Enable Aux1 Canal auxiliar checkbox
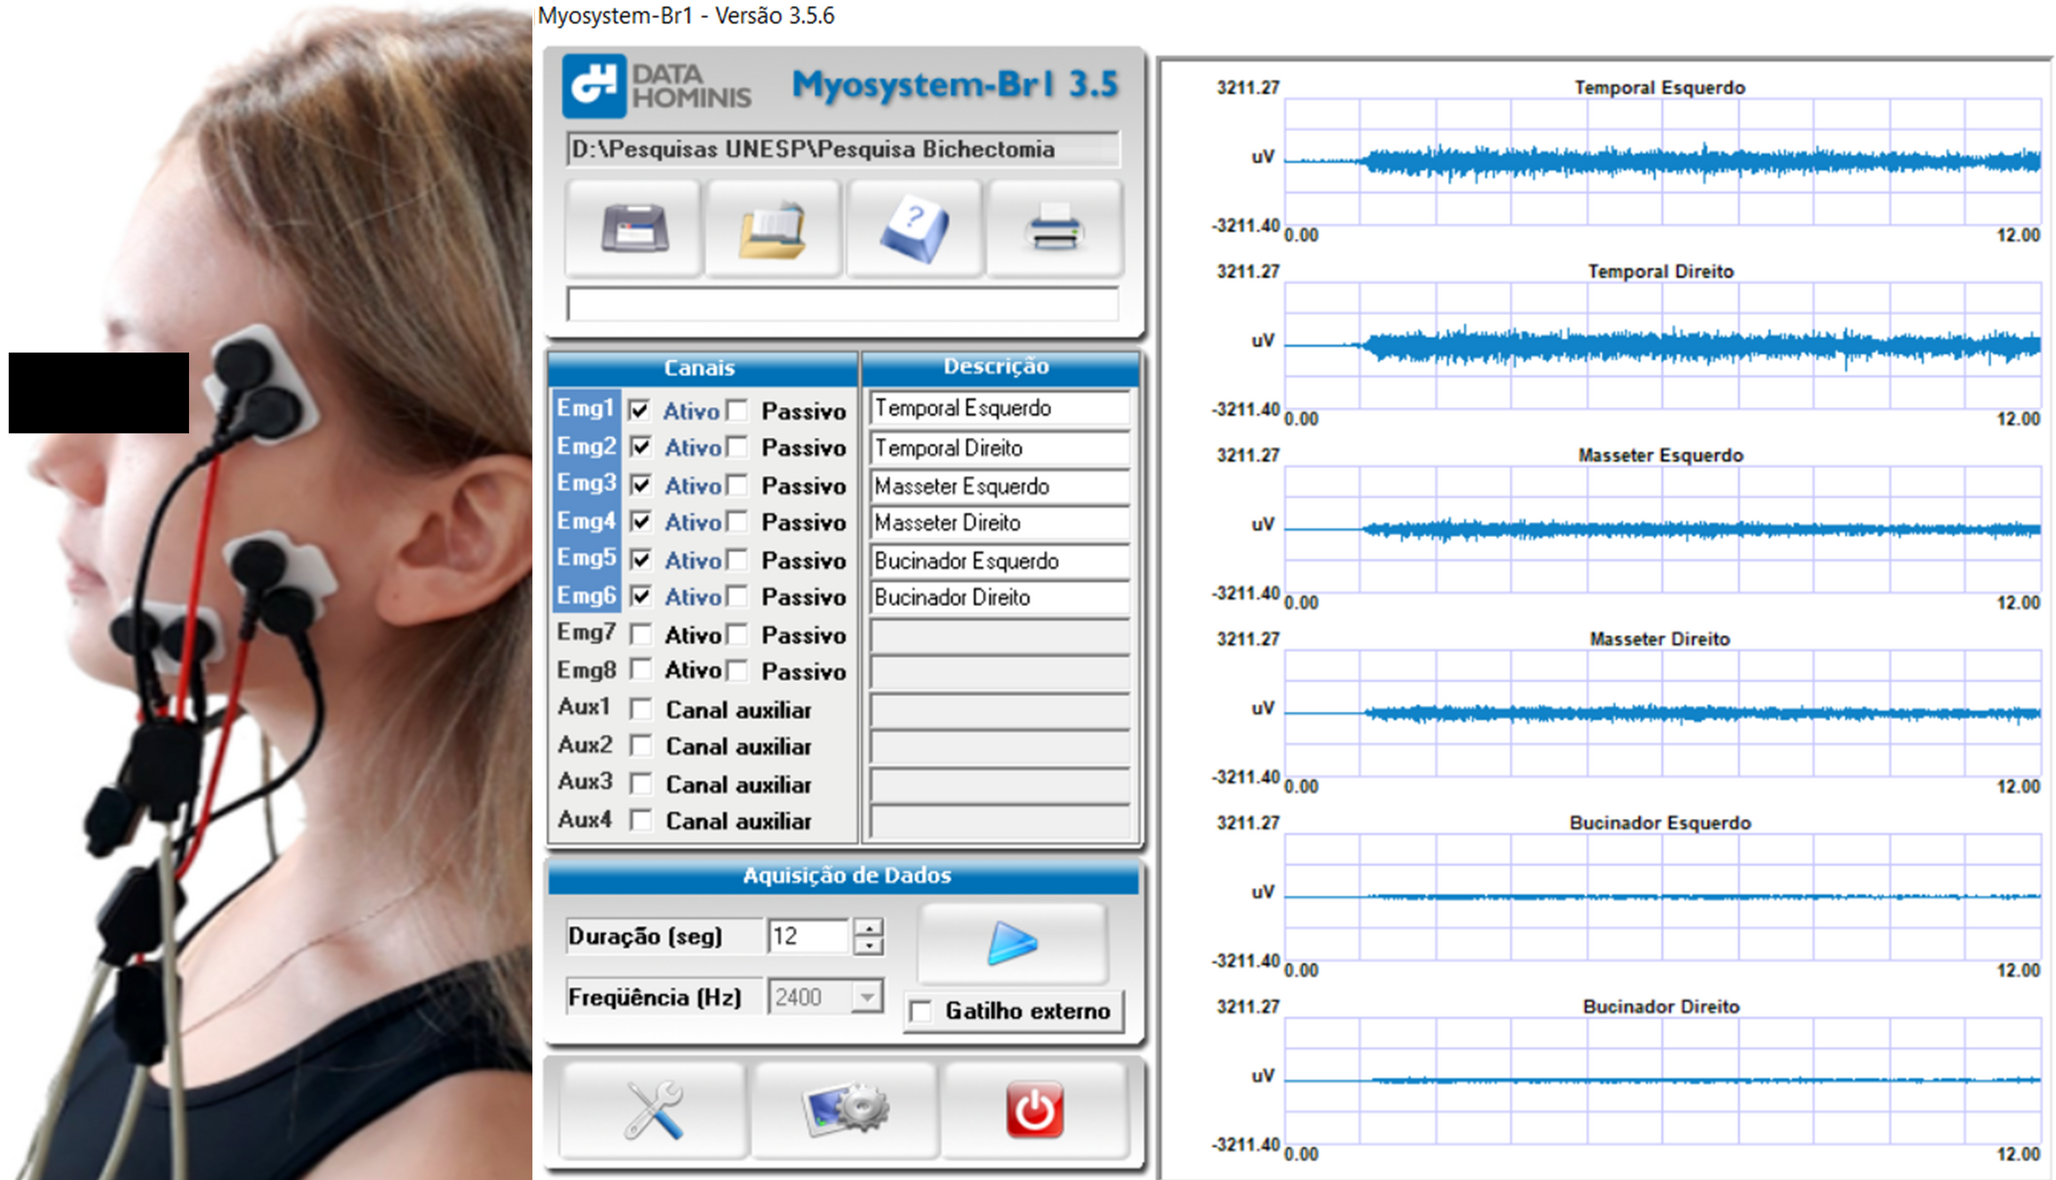Viewport: 2056px width, 1180px height. (640, 709)
